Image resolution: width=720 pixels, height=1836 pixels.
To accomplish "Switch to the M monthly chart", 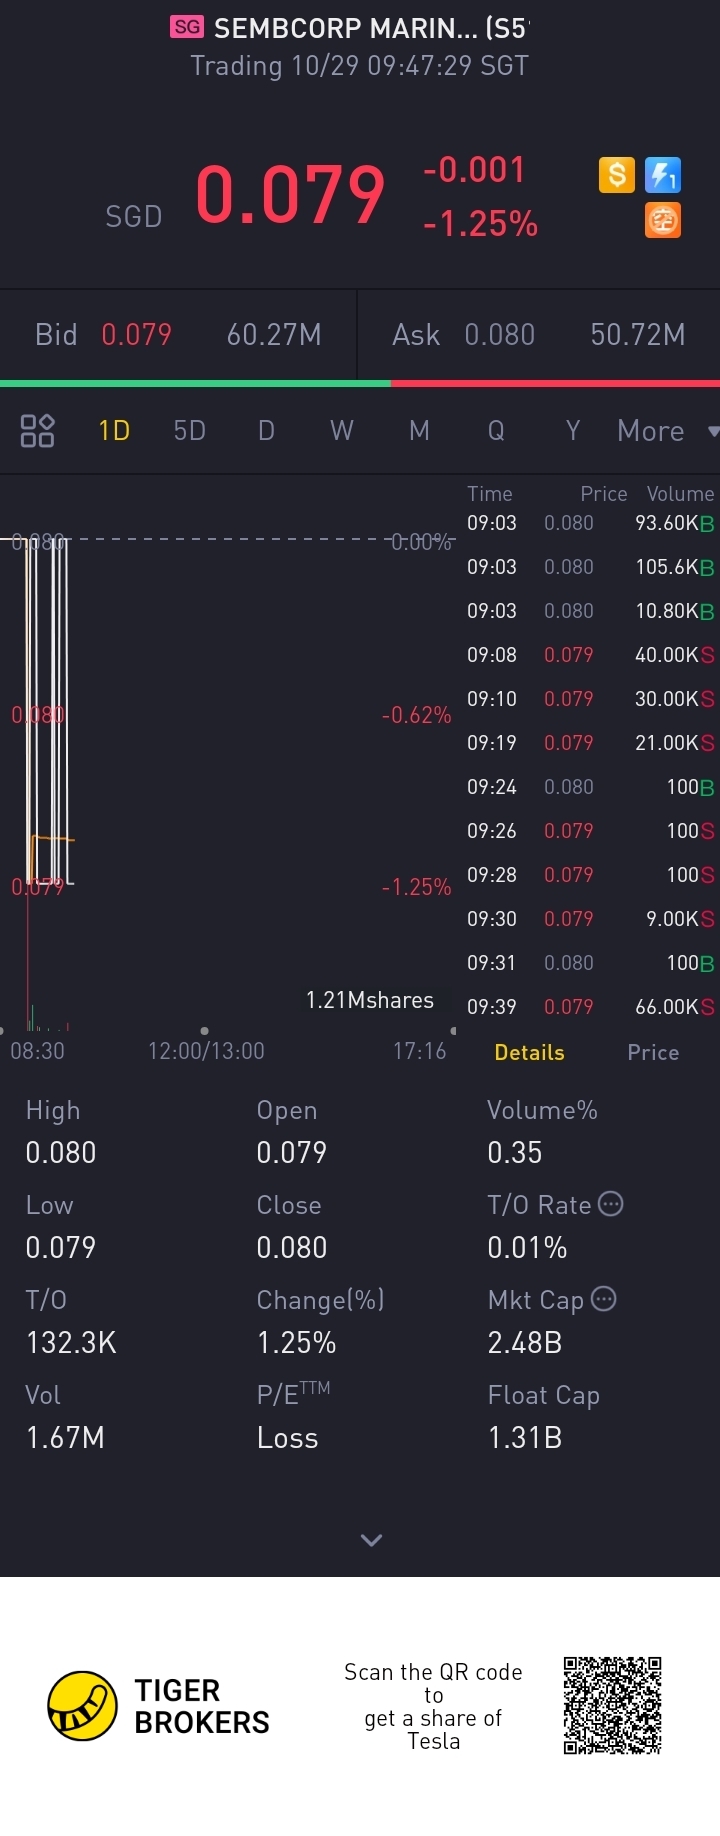I will (x=419, y=431).
